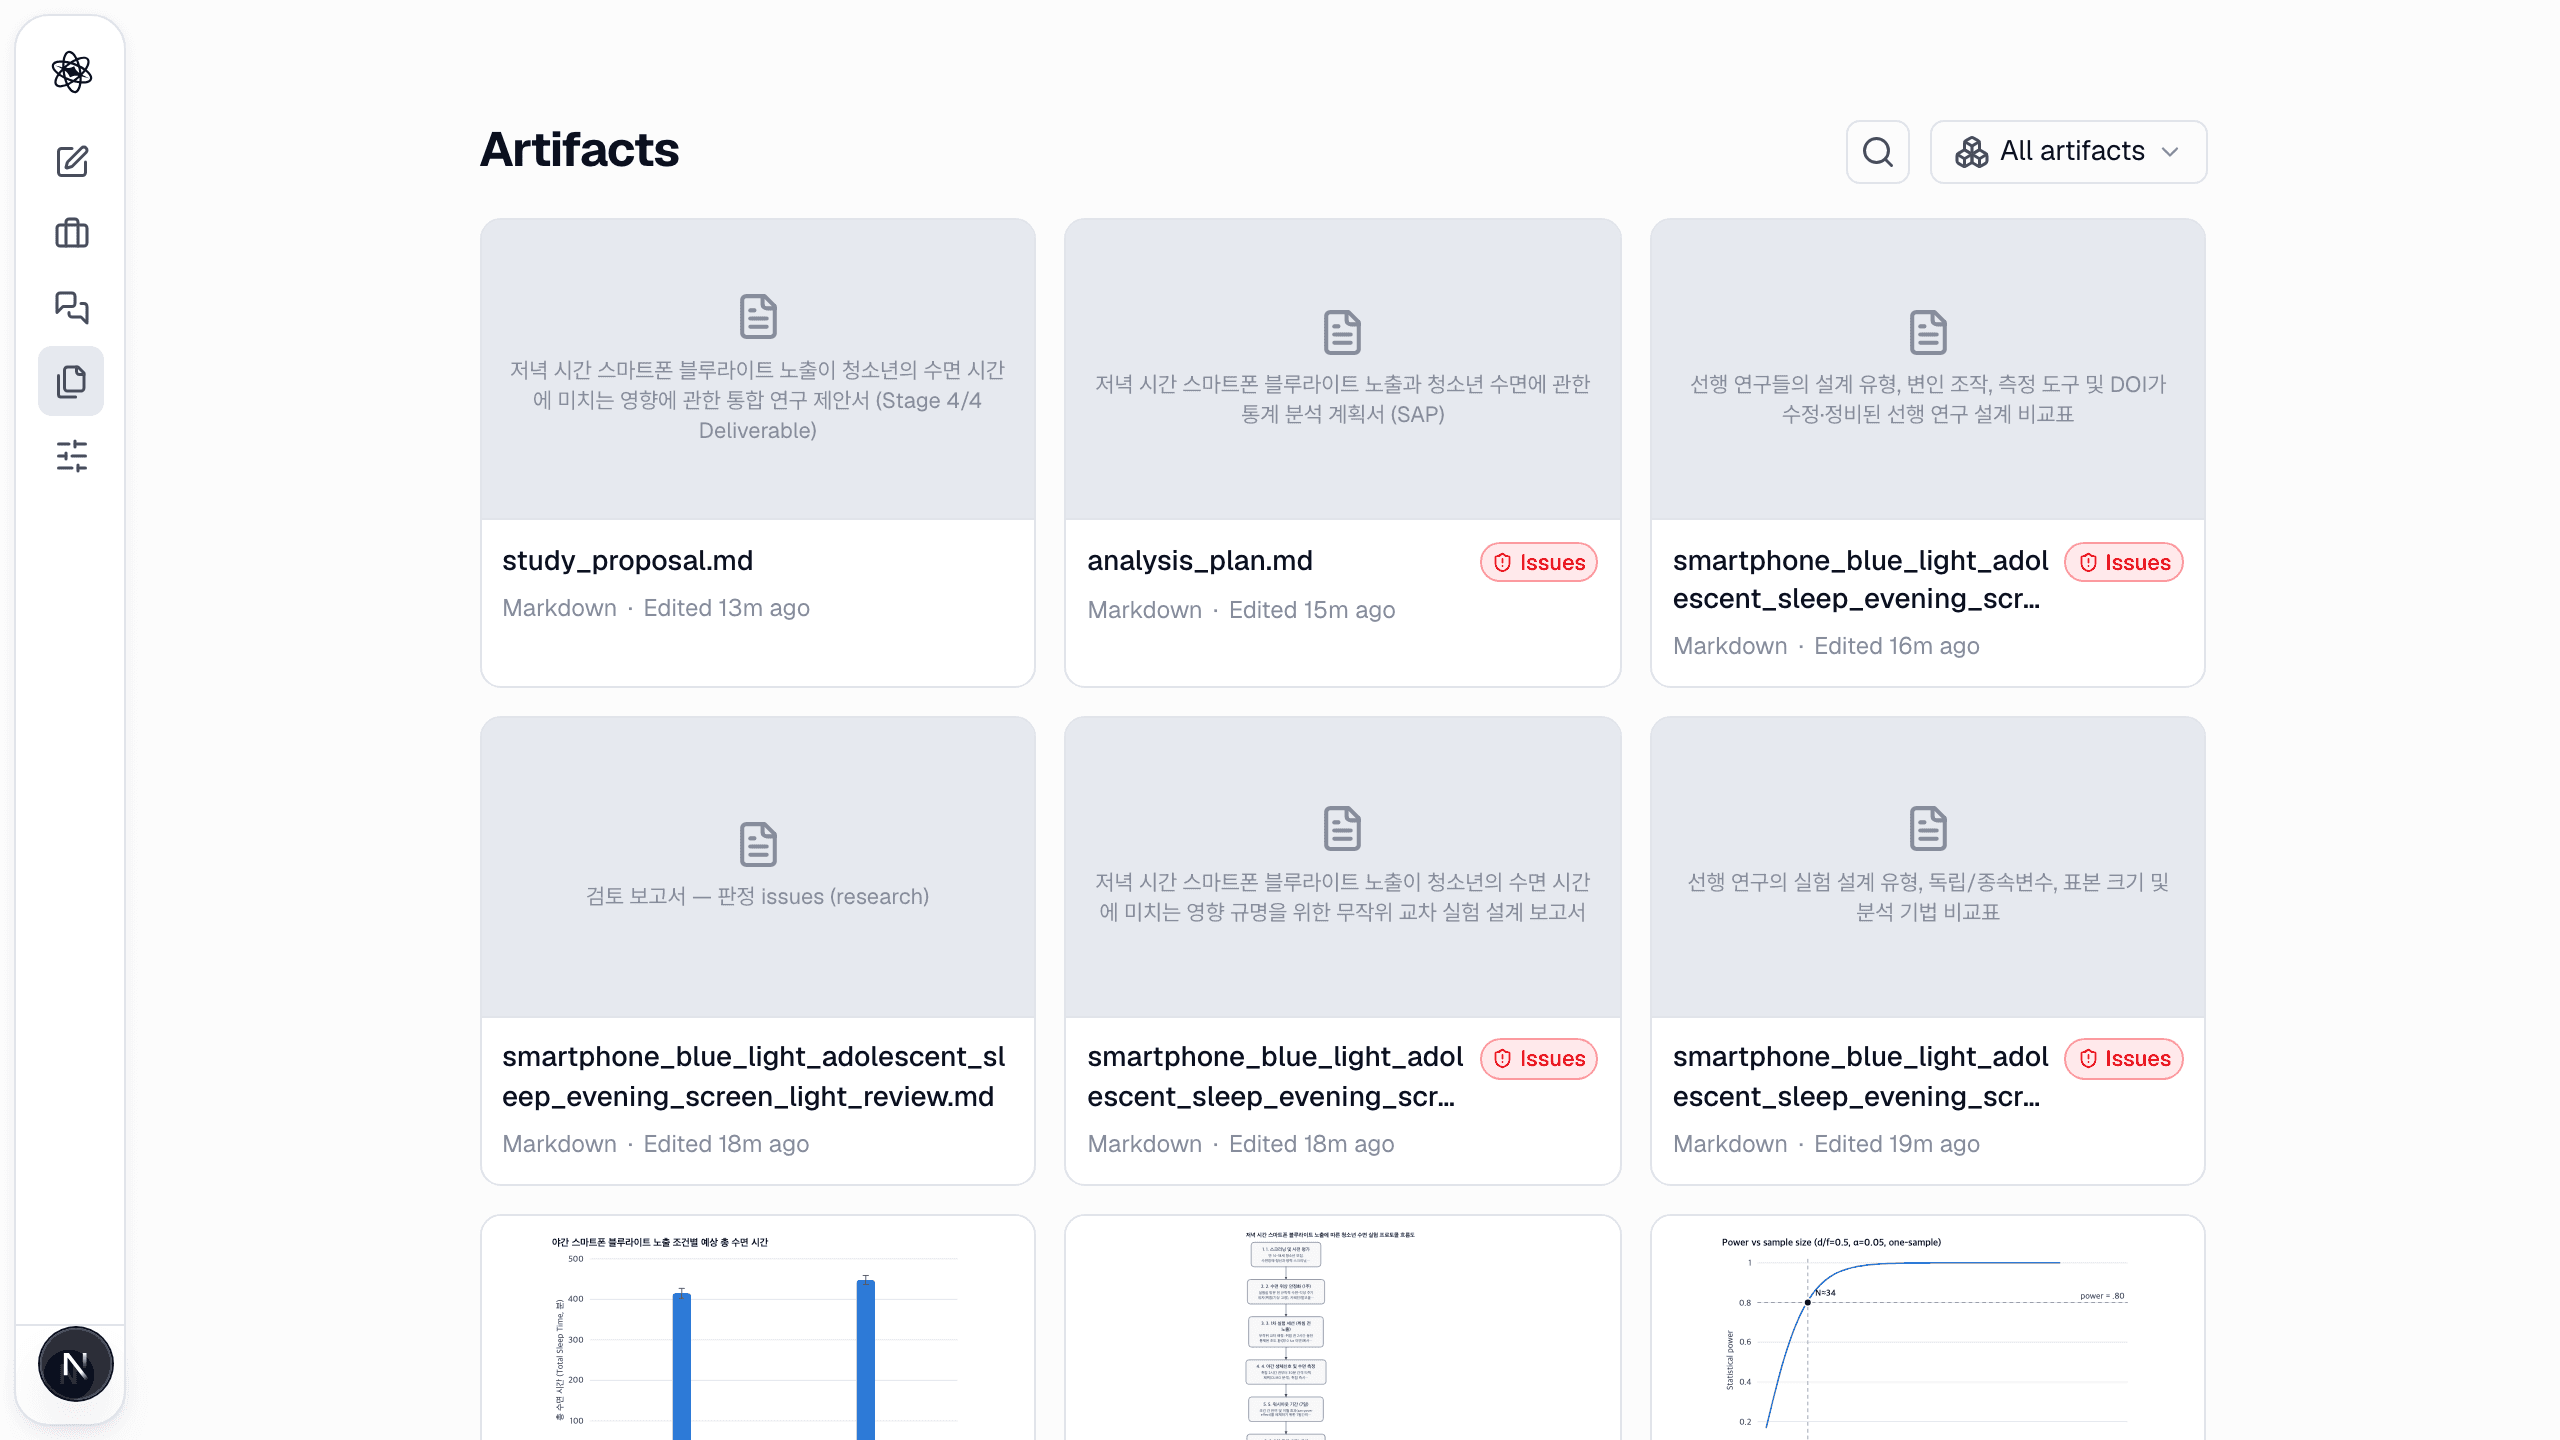
Task: Open the bar chart sleep time thumbnail
Action: (x=757, y=1328)
